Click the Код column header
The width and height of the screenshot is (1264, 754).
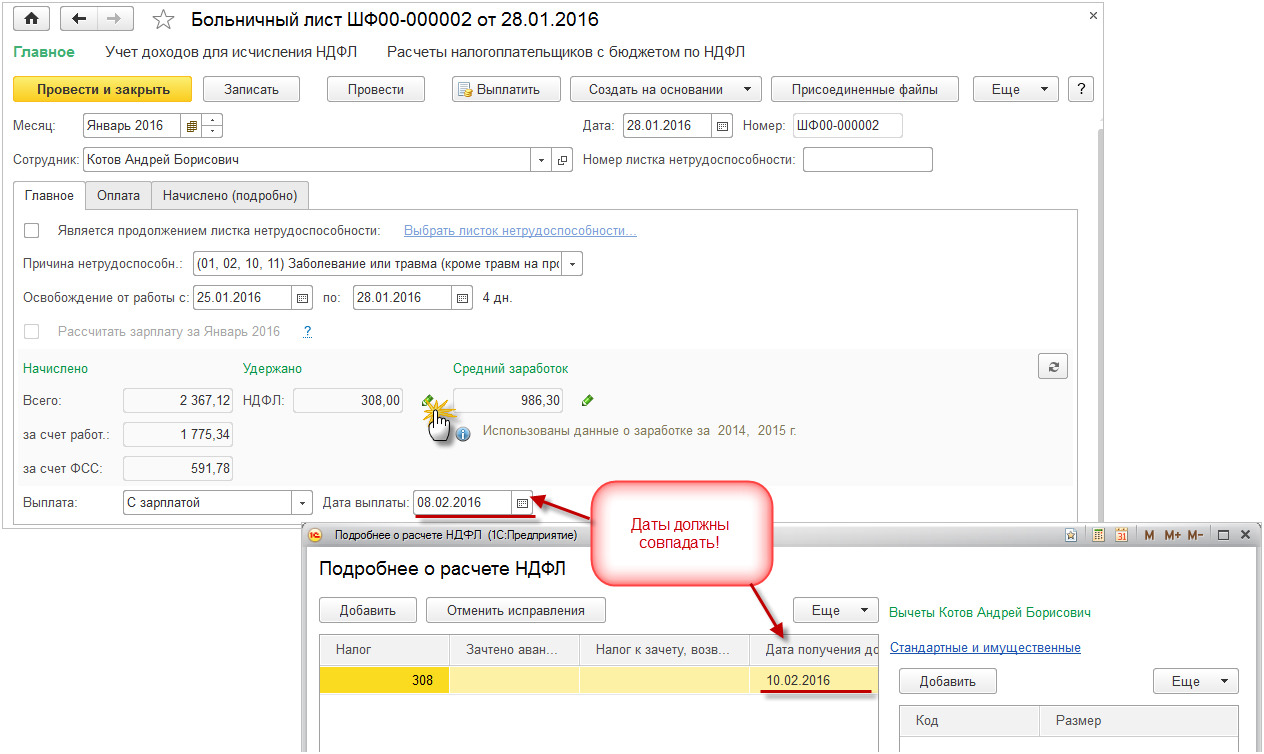[x=970, y=721]
